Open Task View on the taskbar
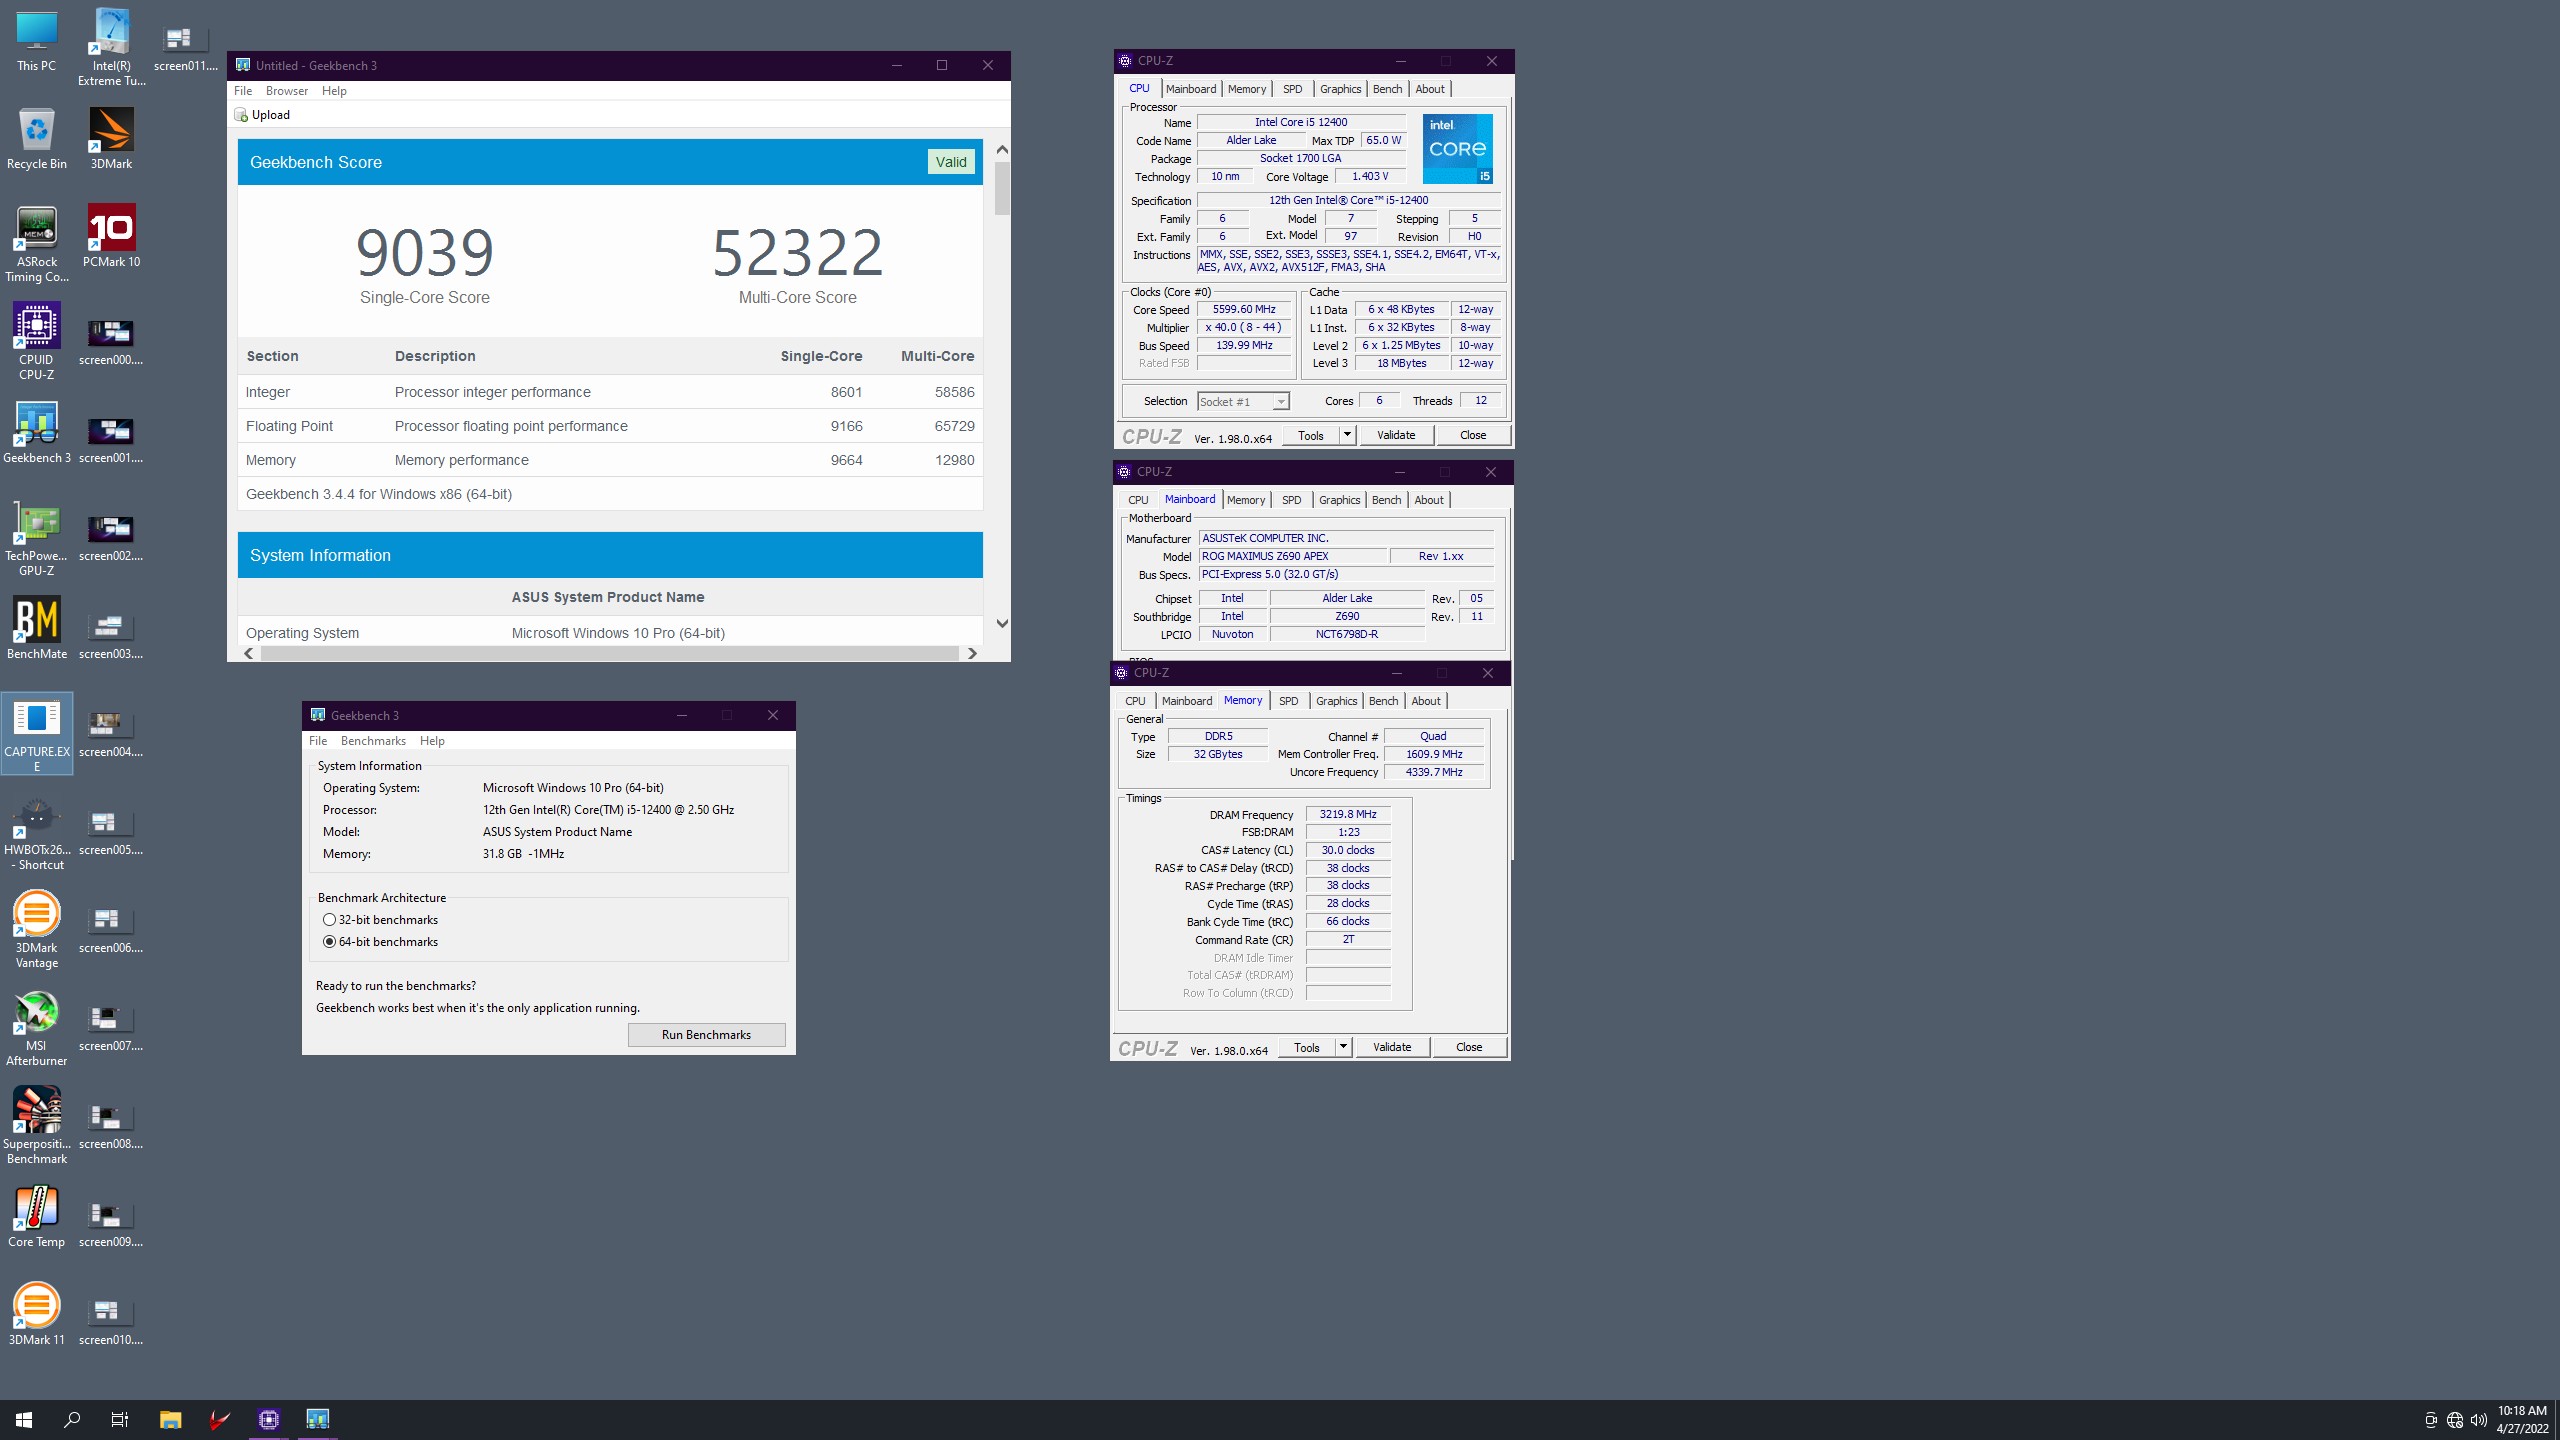 120,1419
